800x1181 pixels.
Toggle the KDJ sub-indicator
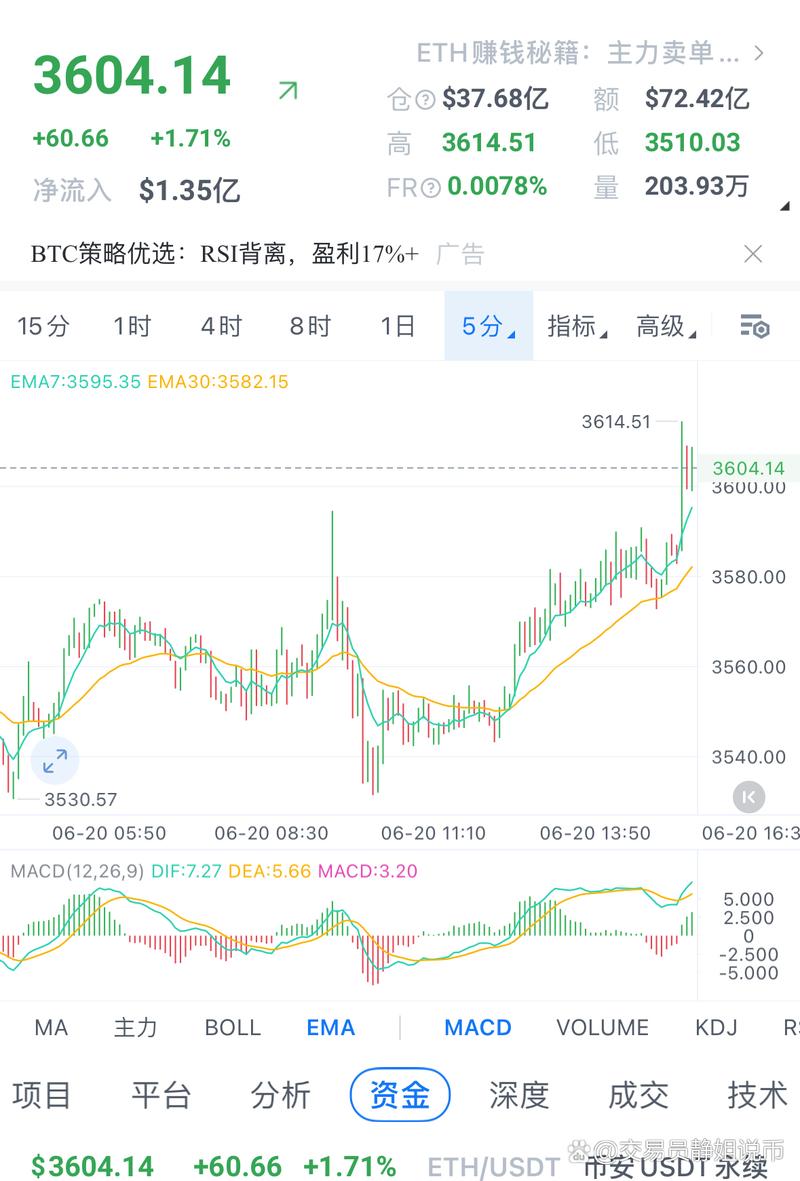tap(716, 1027)
